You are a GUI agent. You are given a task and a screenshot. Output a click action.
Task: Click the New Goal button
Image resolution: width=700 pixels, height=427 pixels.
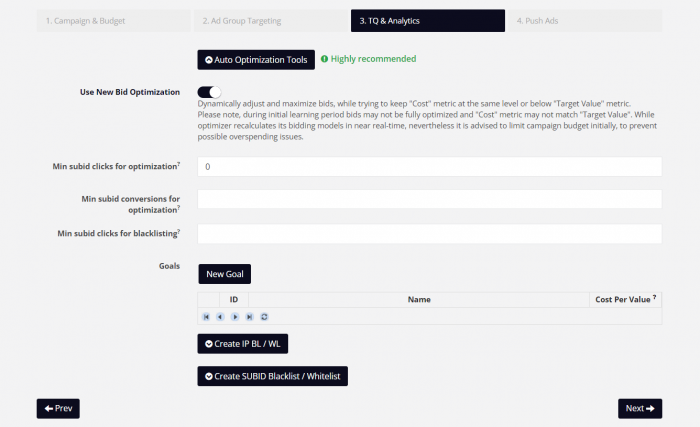[225, 274]
